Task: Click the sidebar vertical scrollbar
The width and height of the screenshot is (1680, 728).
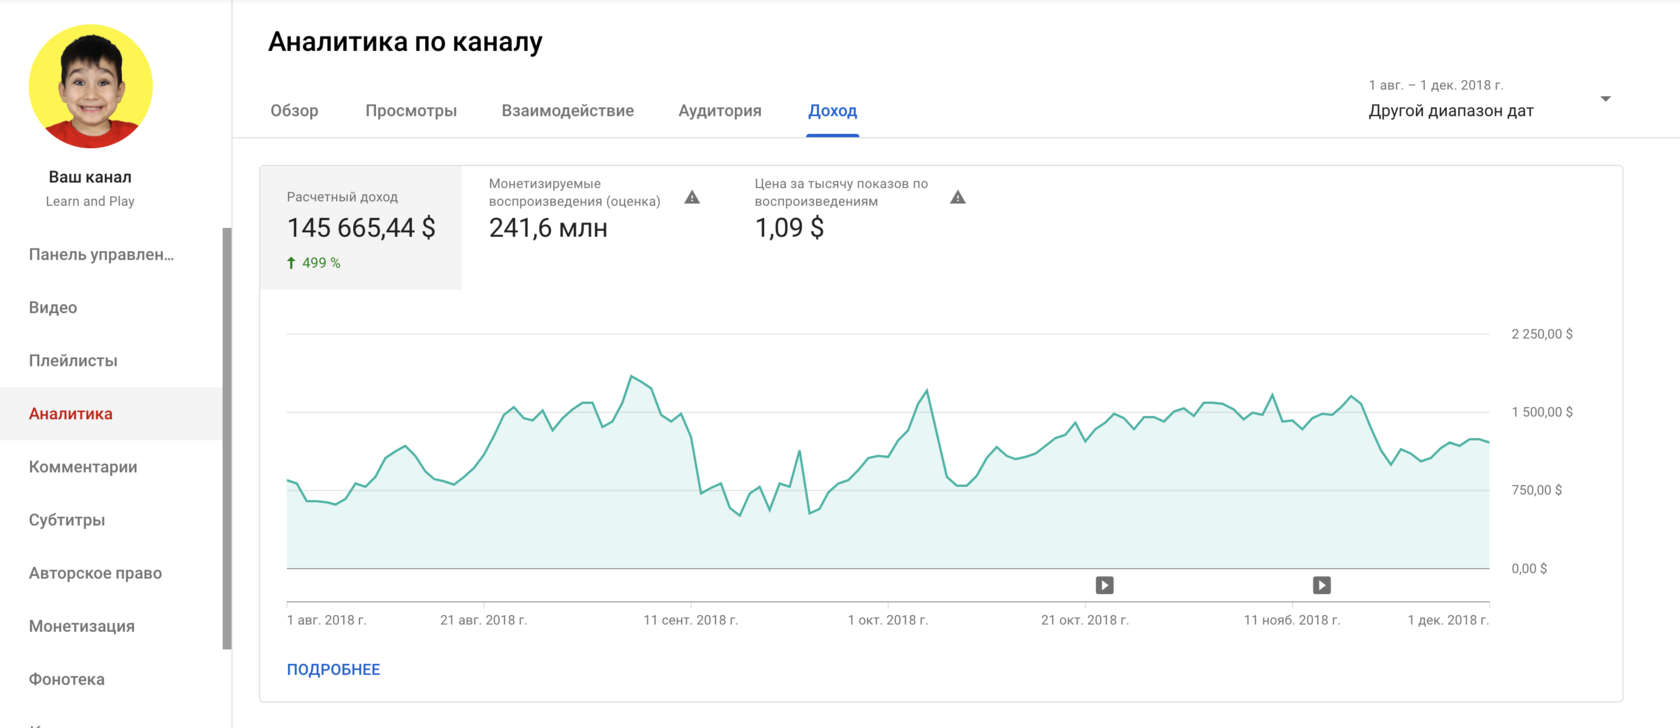Action: 227,438
